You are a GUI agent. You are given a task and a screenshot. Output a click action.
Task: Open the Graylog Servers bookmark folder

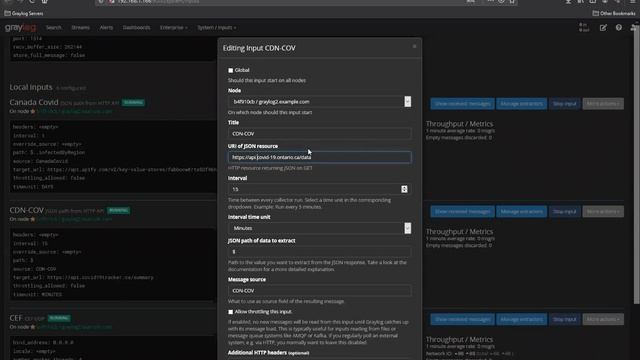tap(24, 13)
